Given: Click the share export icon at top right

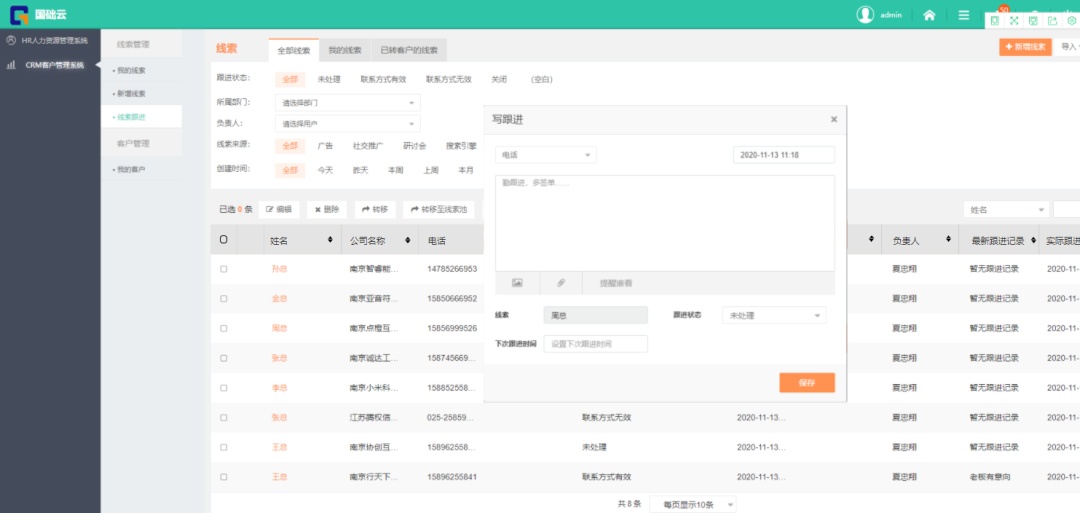Looking at the screenshot, I should pos(1052,20).
